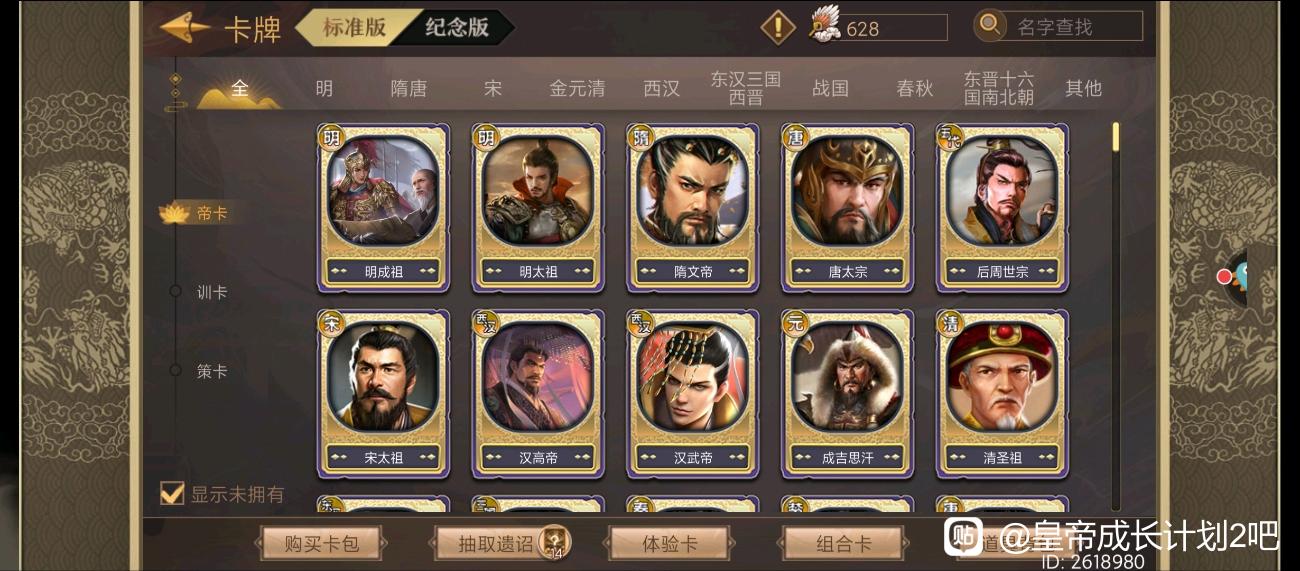Toggle the 显示未拥有 checkbox
1300x571 pixels.
pos(172,493)
